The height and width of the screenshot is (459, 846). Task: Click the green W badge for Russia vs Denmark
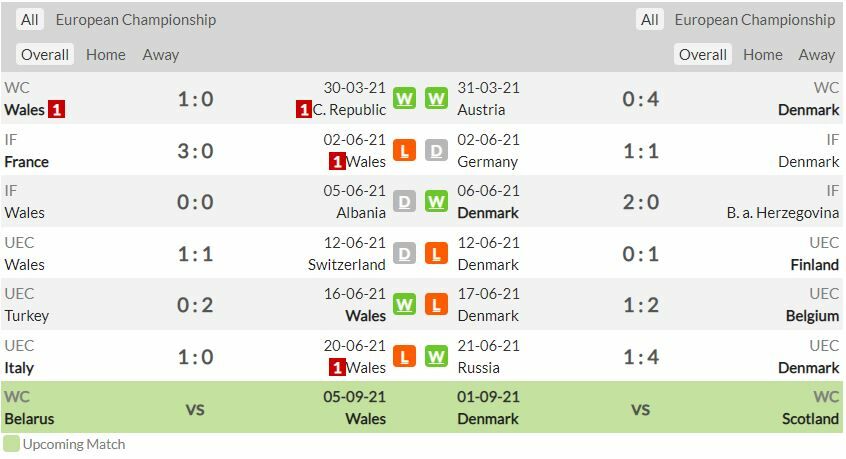click(436, 357)
